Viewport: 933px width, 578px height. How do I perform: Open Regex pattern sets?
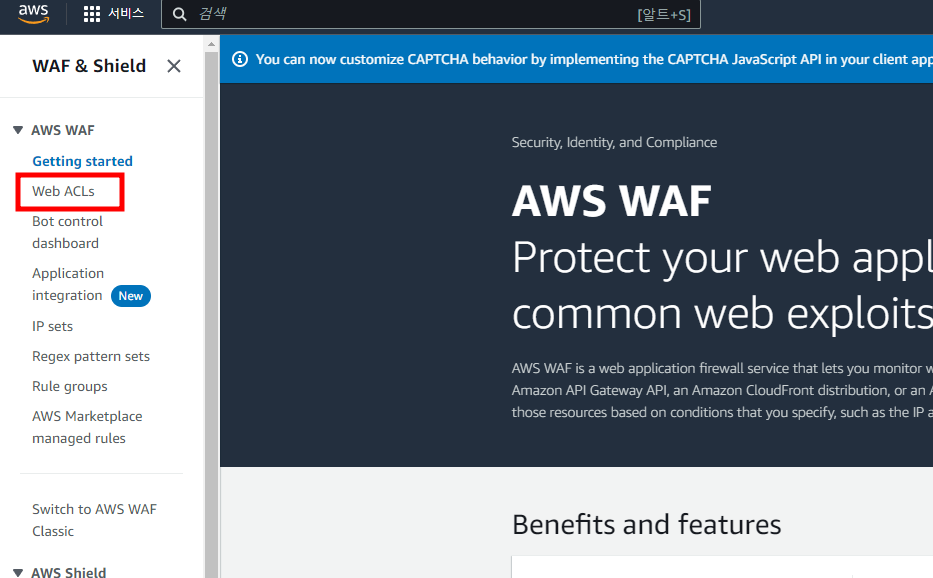coord(91,356)
